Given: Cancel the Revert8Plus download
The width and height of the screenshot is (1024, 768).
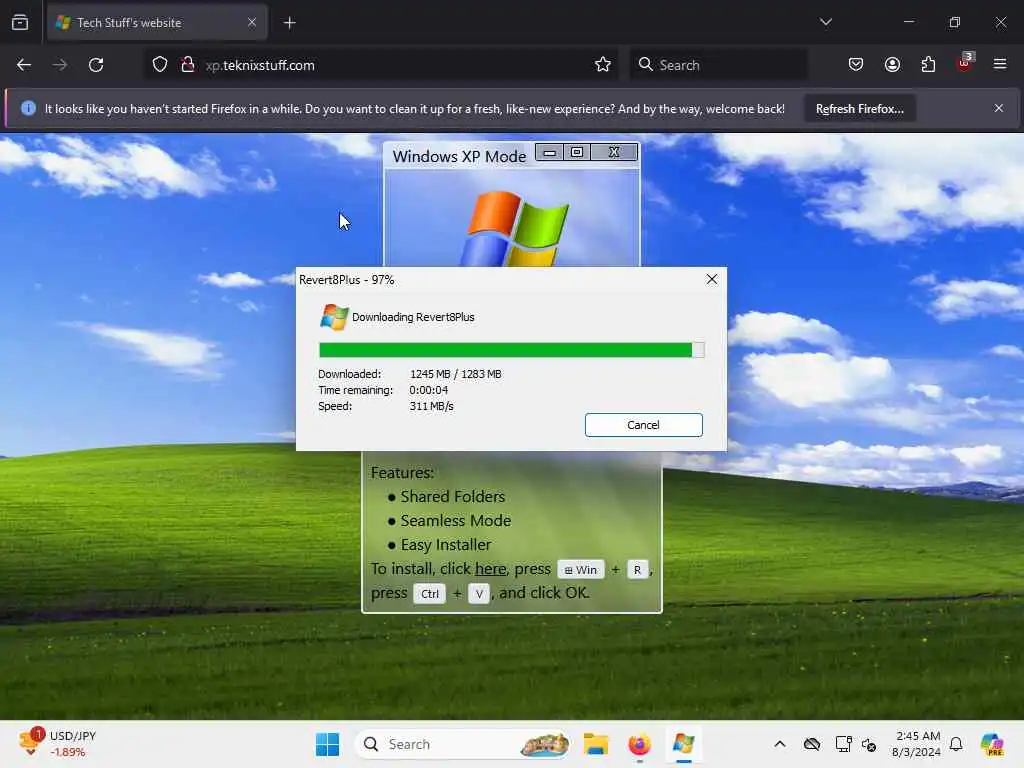Looking at the screenshot, I should [x=643, y=425].
